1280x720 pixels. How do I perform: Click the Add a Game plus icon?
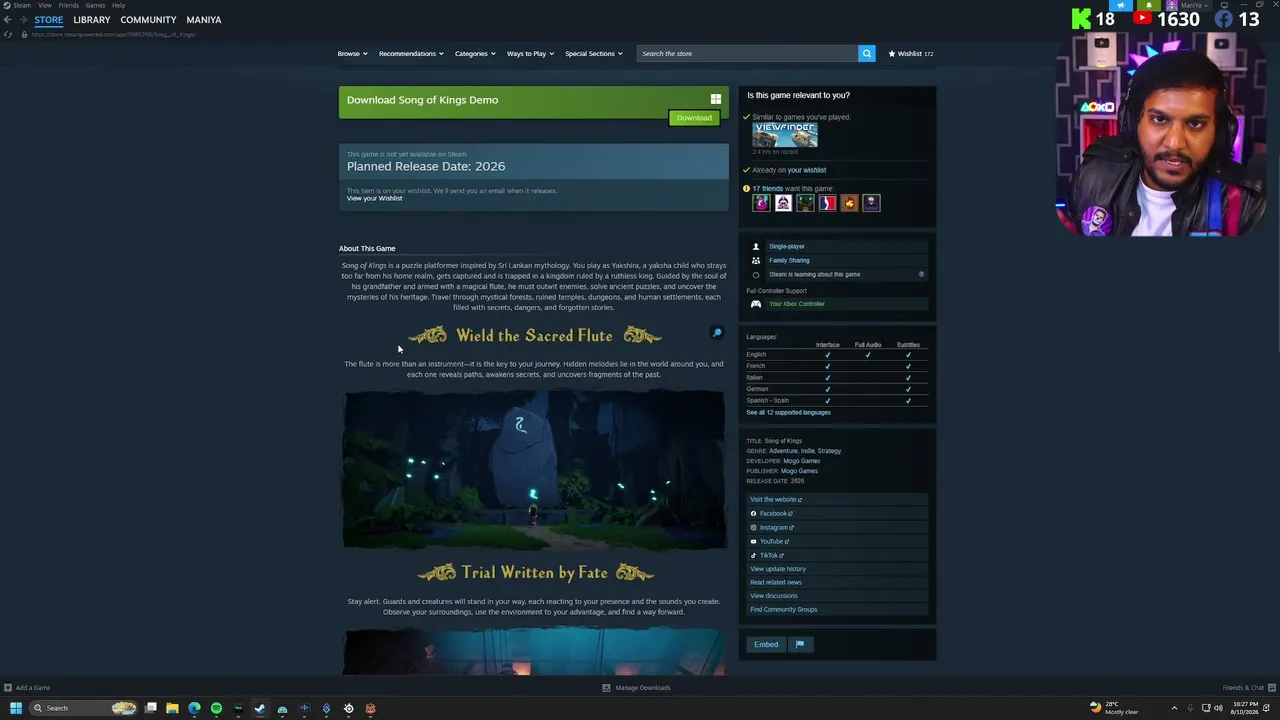8,688
